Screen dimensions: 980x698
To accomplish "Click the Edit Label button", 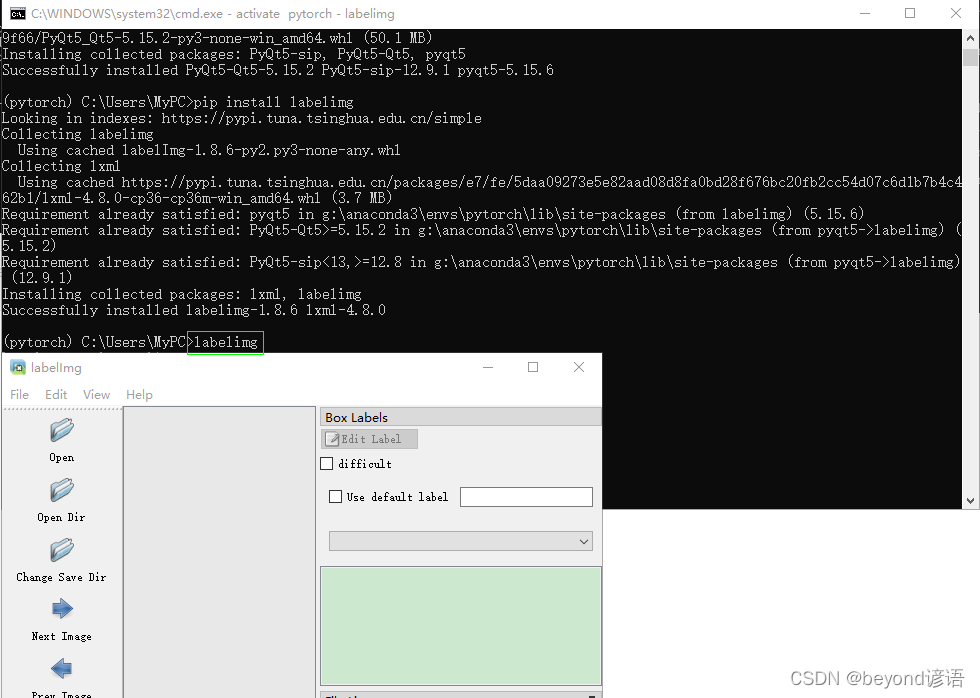I will (x=369, y=439).
